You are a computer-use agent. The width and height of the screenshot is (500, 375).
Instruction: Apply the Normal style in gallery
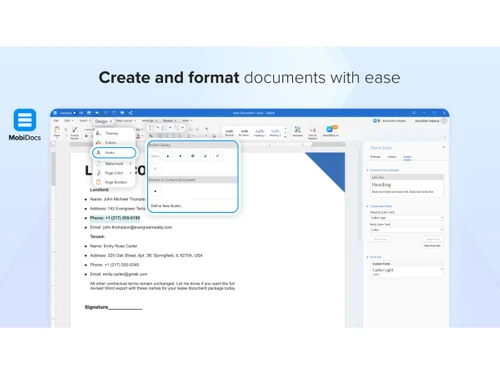pos(229,132)
